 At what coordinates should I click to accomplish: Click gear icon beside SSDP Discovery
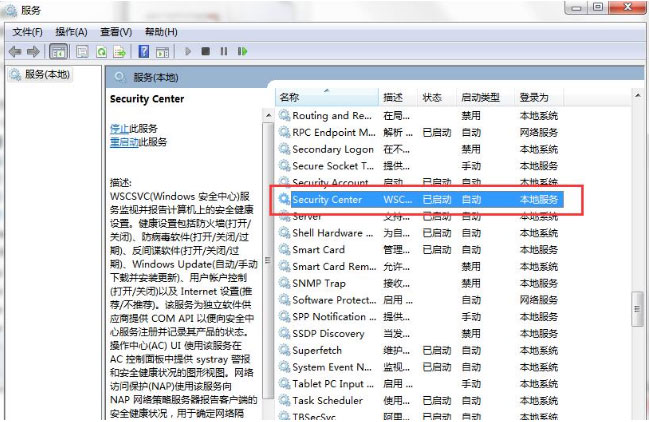(284, 333)
